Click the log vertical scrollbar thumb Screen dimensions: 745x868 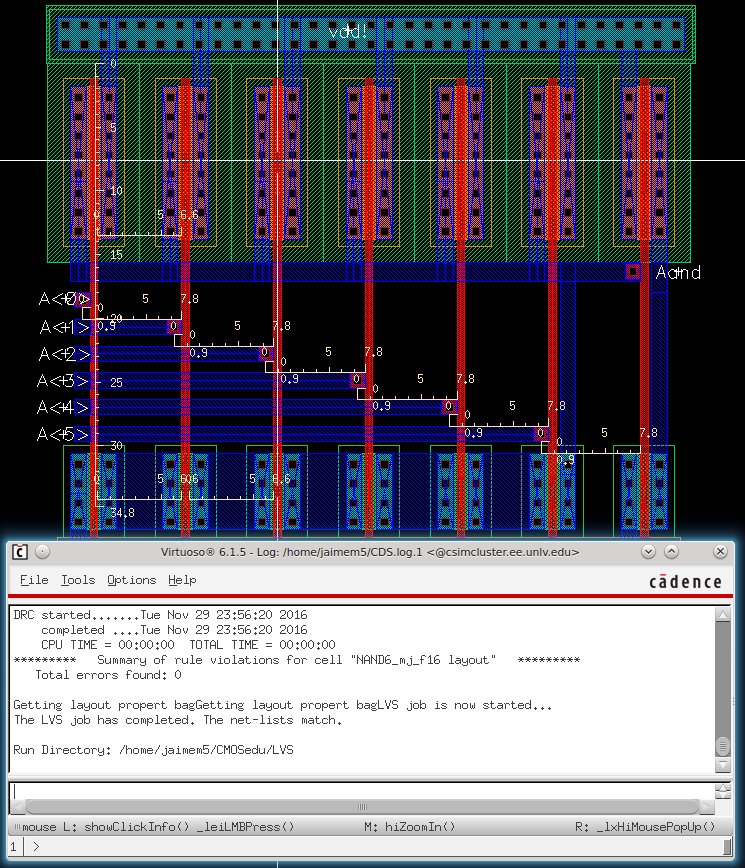click(x=723, y=746)
